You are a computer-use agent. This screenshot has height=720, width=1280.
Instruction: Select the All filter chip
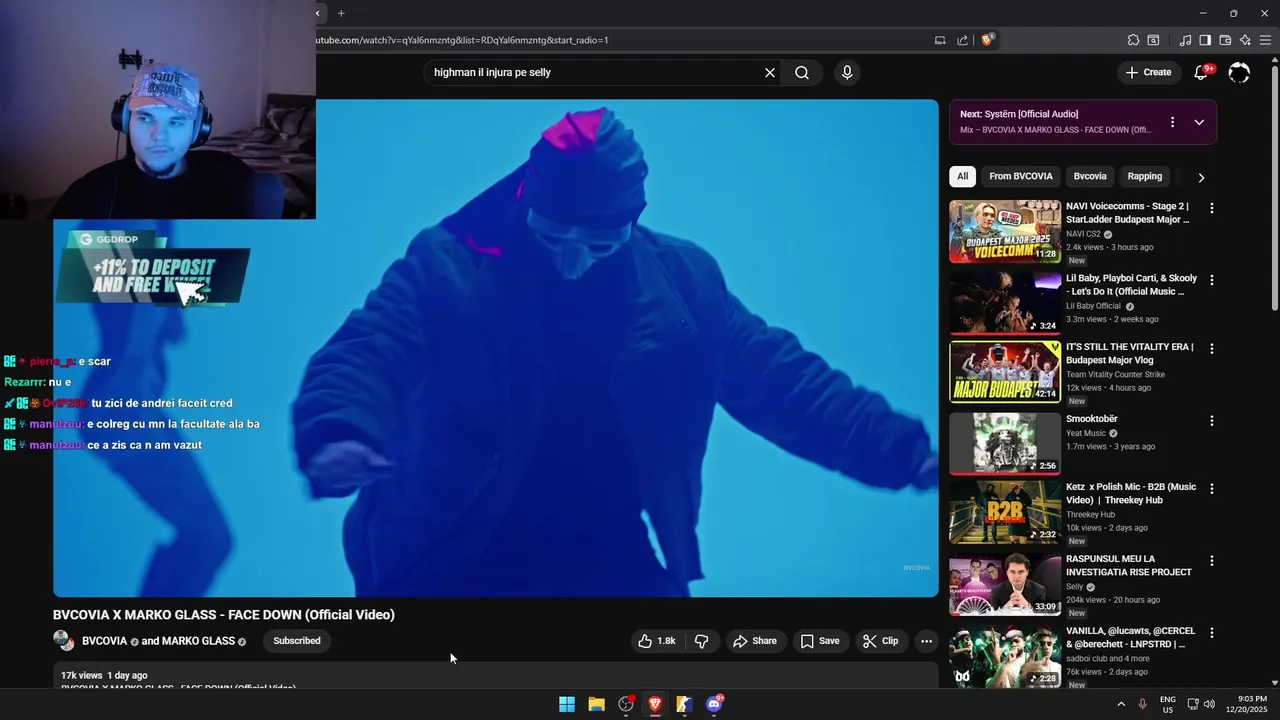(962, 176)
